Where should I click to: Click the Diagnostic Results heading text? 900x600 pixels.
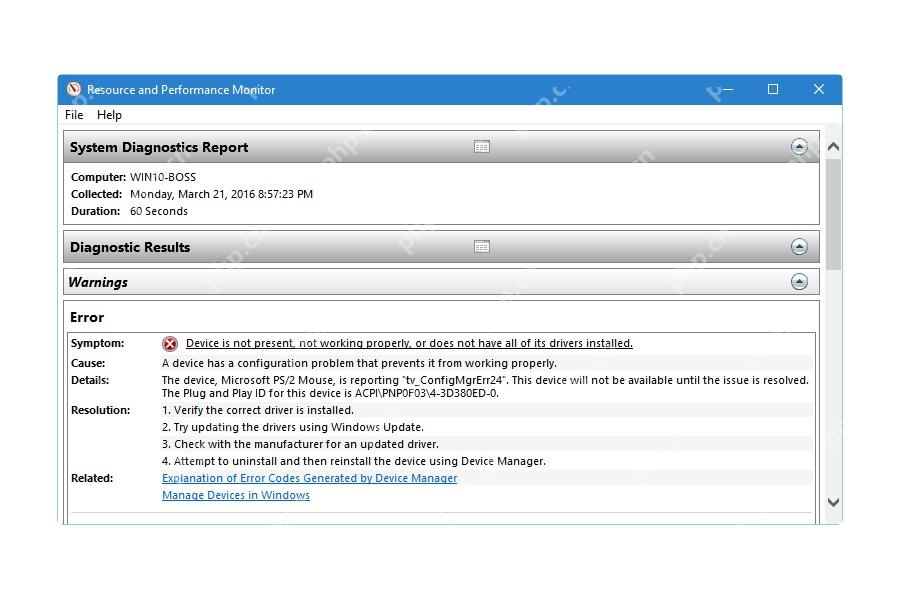click(x=130, y=247)
